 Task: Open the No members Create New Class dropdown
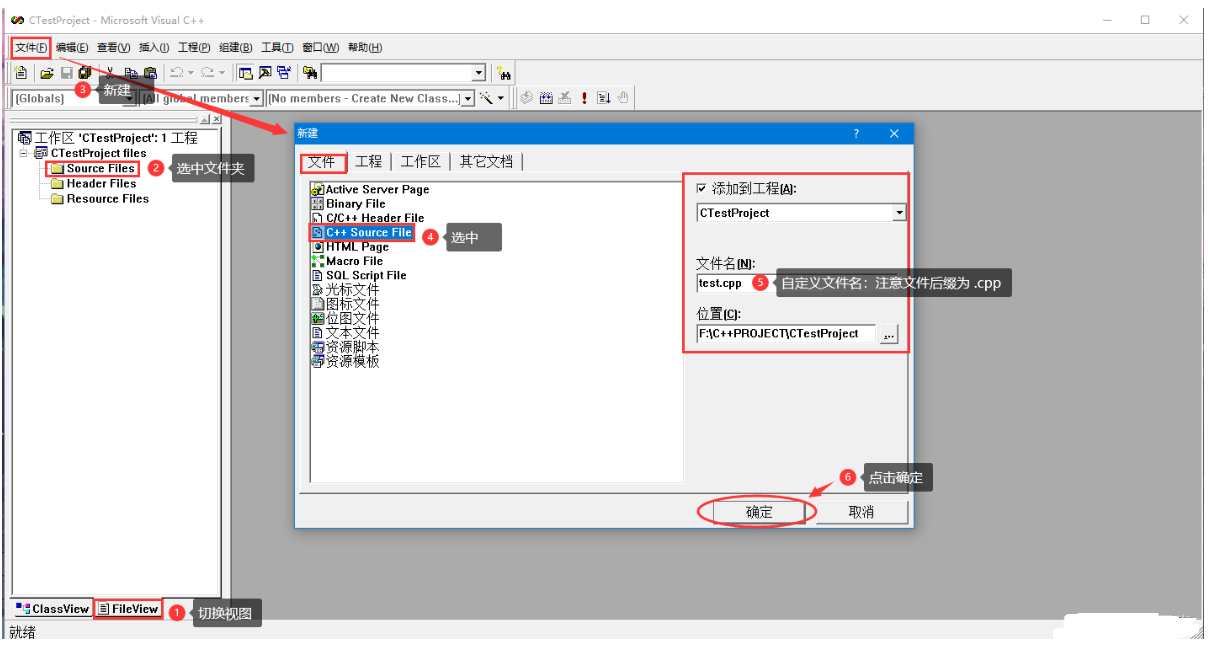coord(467,98)
